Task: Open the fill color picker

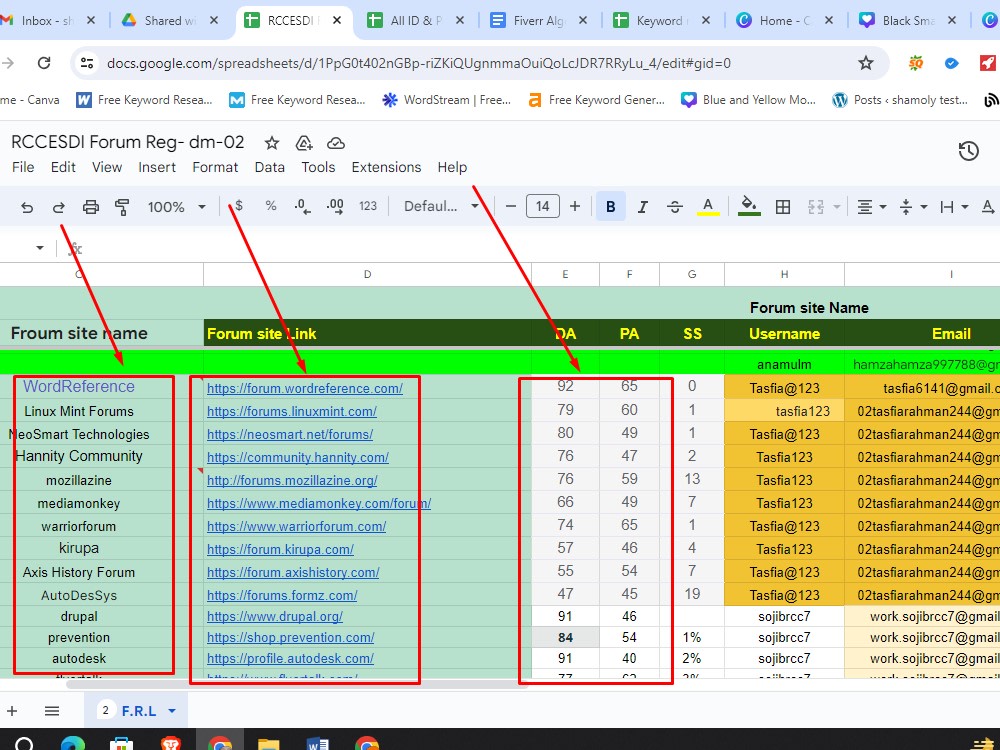Action: tap(749, 206)
